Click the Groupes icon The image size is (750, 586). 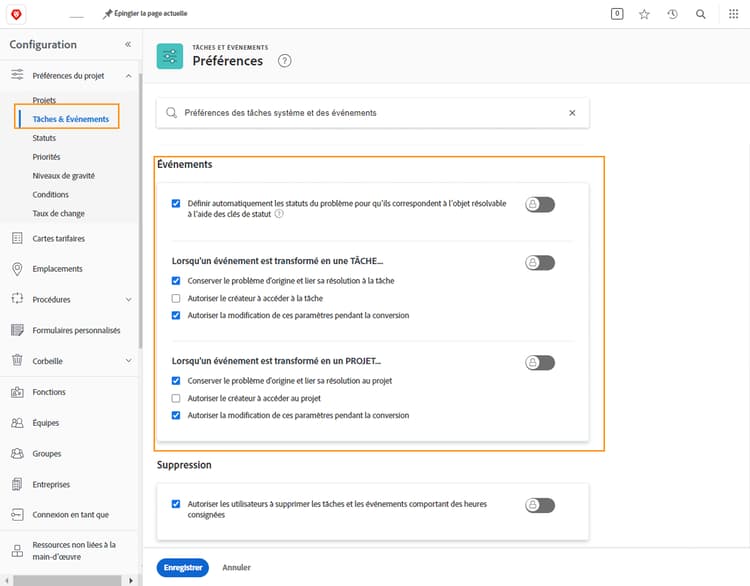(x=17, y=453)
